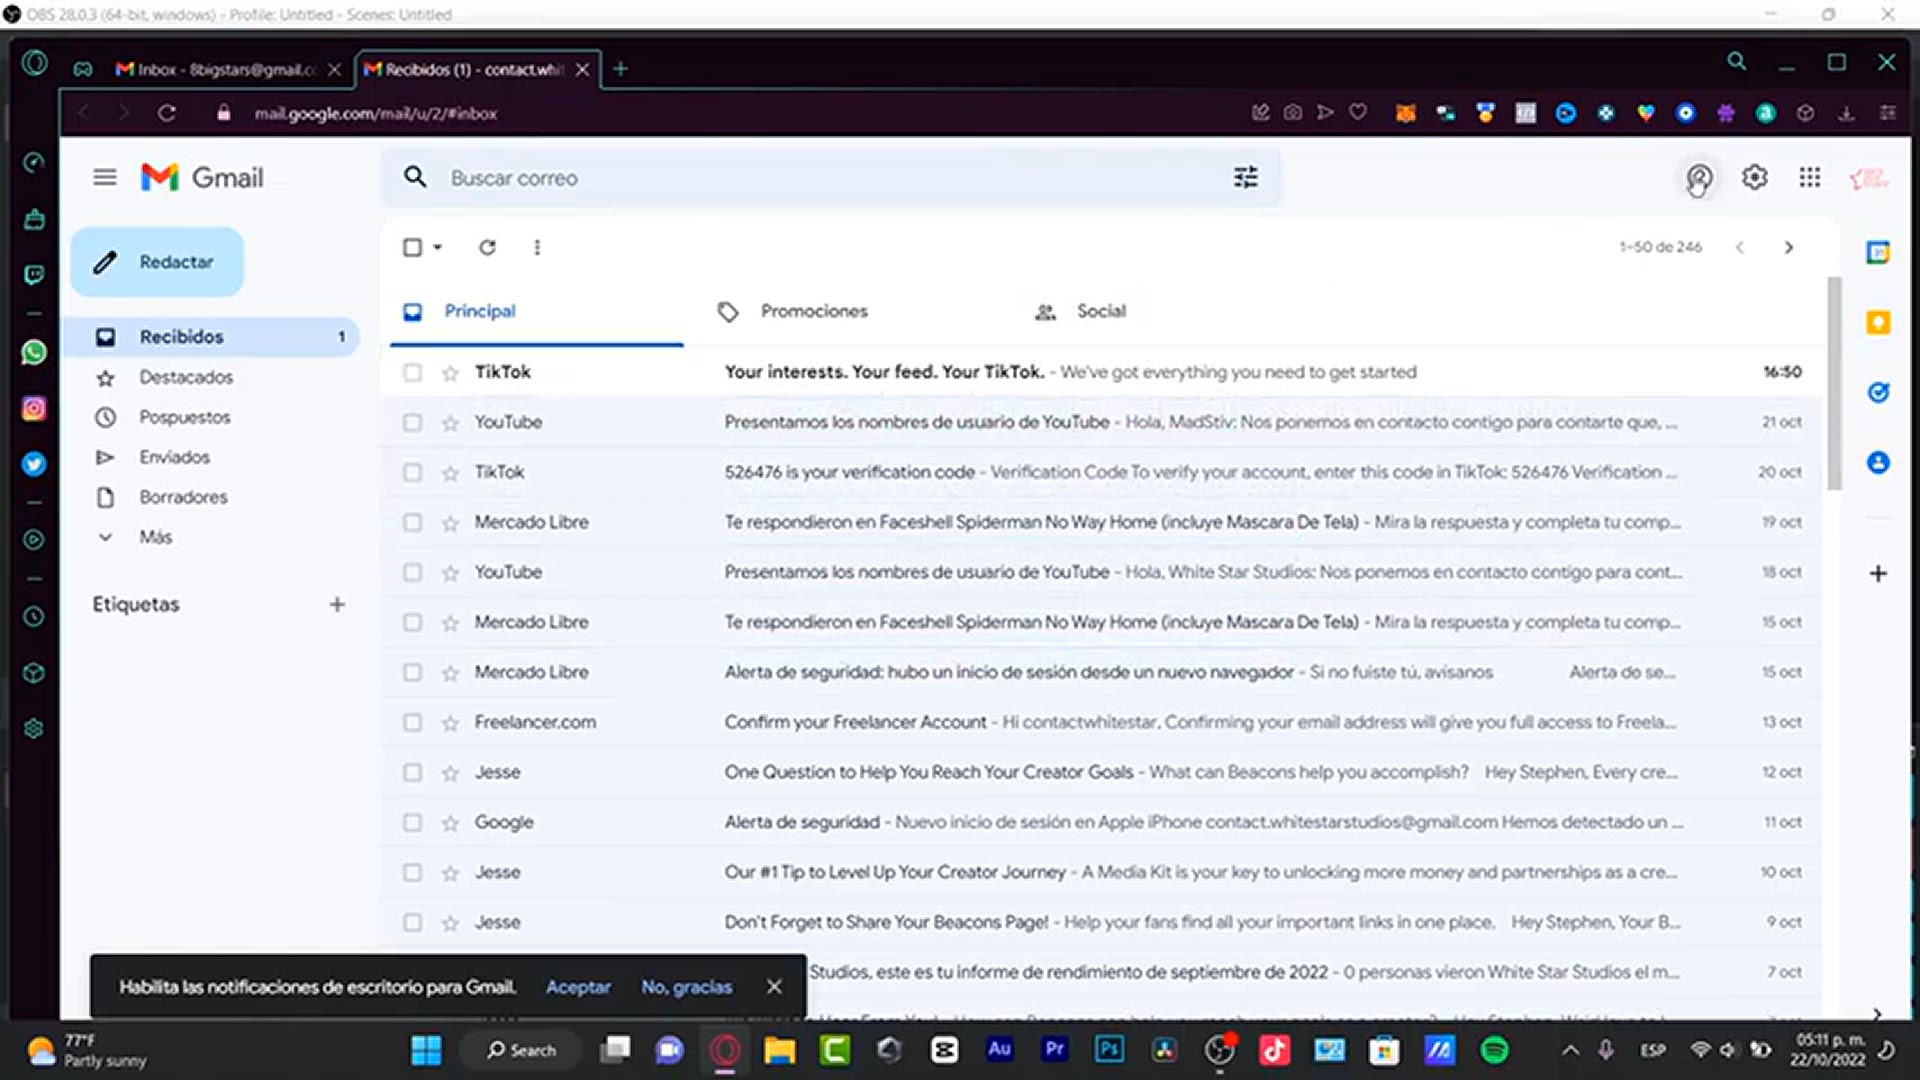
Task: Open the Recibidos inbox folder
Action: pos(212,337)
